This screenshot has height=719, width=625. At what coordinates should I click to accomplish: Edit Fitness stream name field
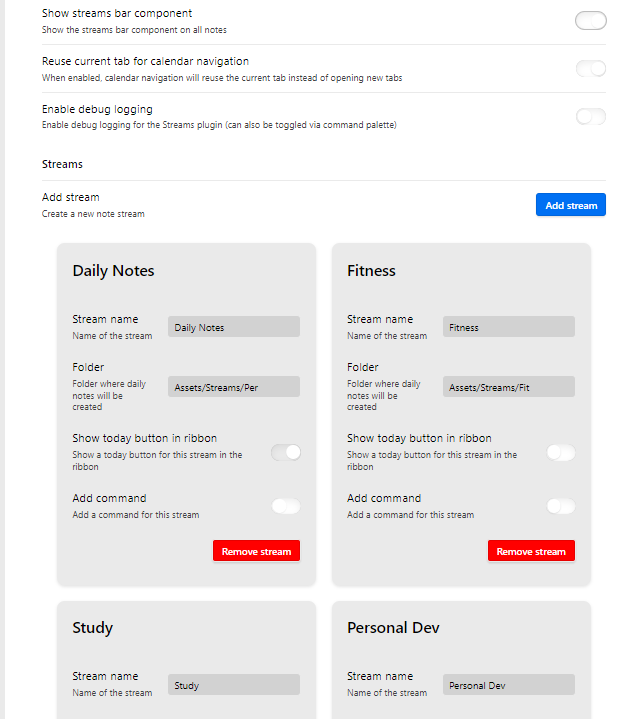coord(509,327)
